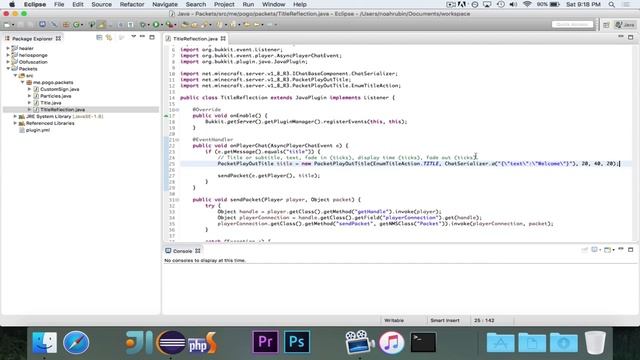Collapse the Packets project

point(8,69)
